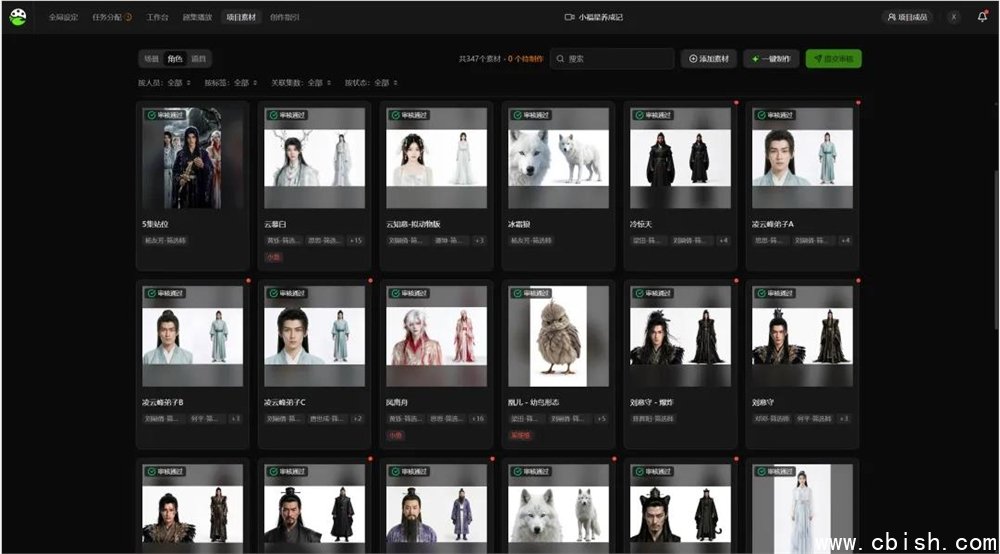1000x554 pixels.
Task: Open the 凌云峰弟子C thumbnail
Action: pyautogui.click(x=314, y=336)
